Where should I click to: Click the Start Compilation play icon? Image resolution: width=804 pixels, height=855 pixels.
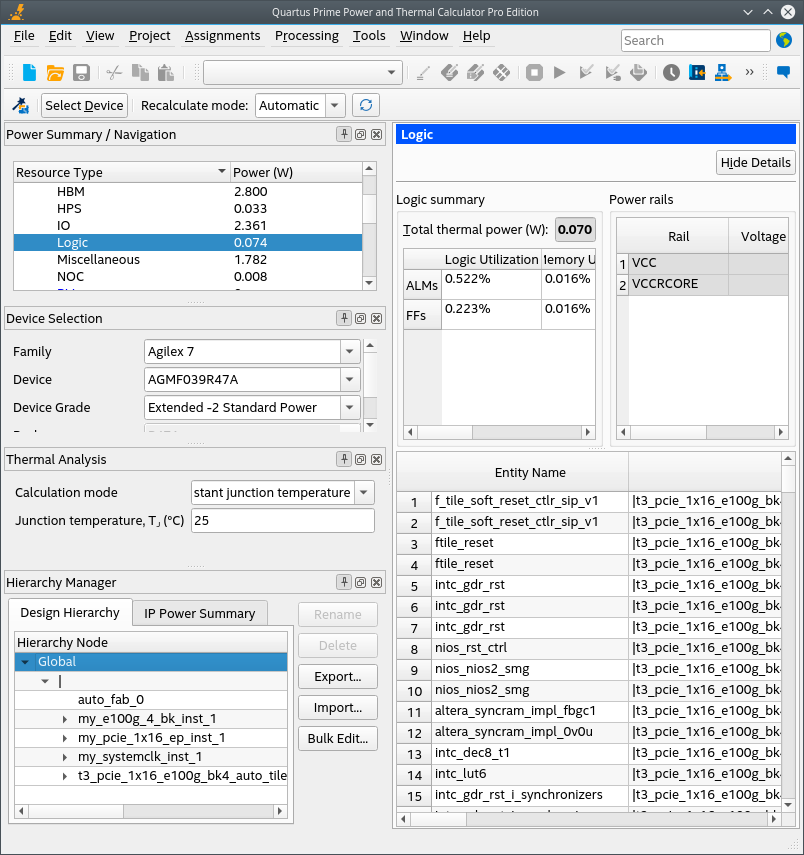tap(560, 72)
